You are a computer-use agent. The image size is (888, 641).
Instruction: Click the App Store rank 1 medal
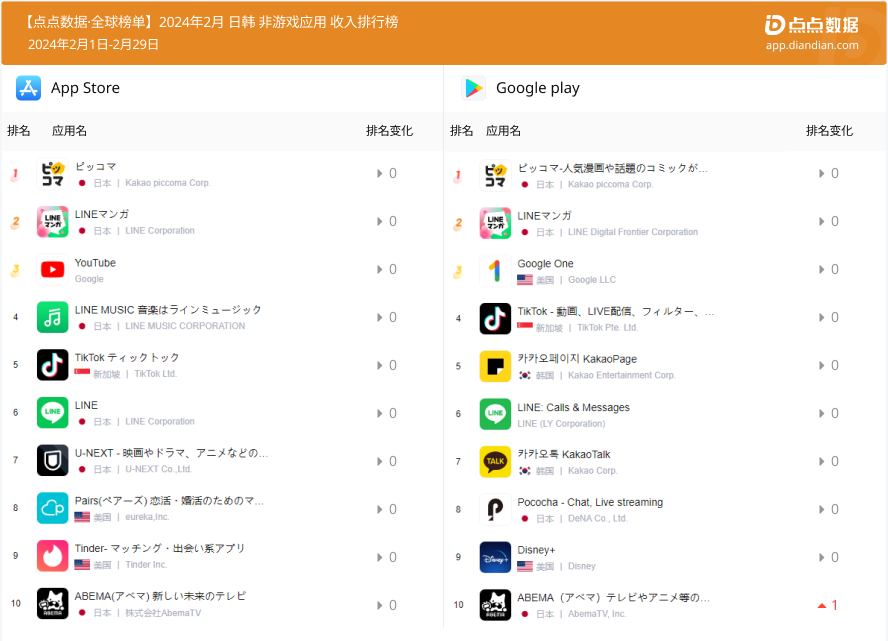point(15,175)
